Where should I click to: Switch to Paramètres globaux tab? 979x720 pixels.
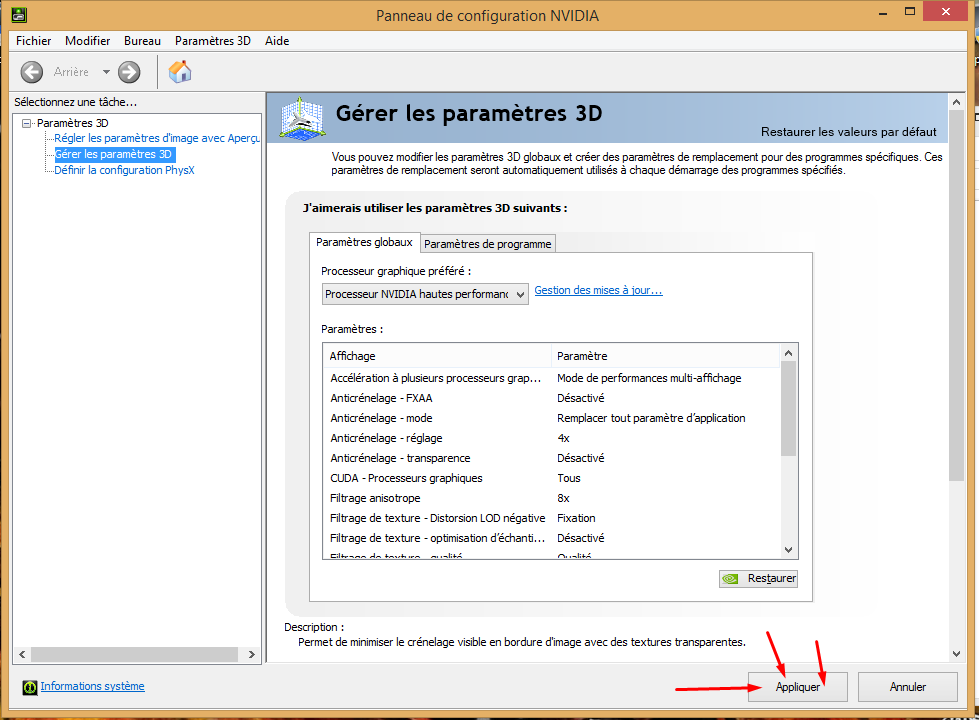365,242
